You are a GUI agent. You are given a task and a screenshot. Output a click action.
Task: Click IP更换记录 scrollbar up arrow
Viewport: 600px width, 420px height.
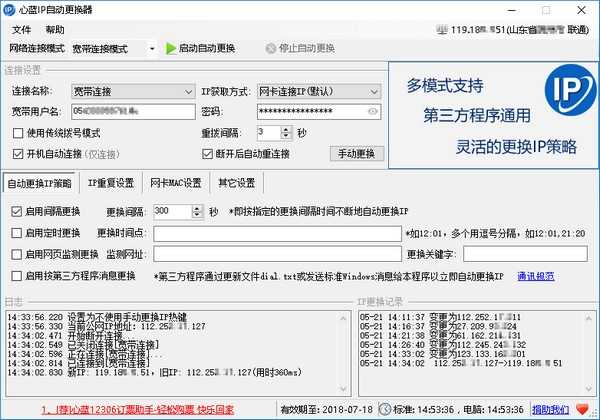pos(589,318)
